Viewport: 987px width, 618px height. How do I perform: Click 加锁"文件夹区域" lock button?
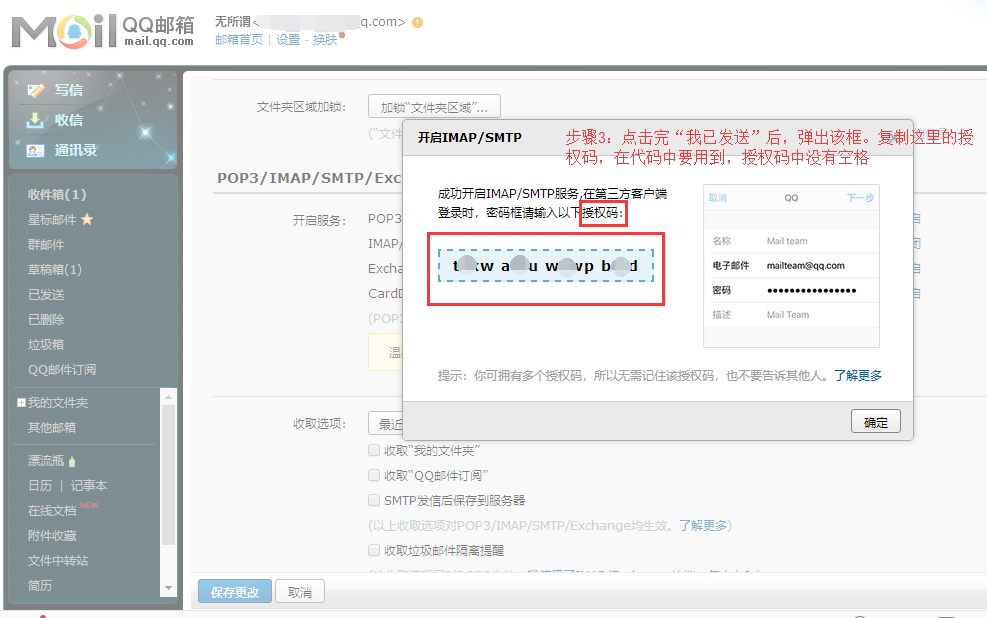[x=434, y=107]
